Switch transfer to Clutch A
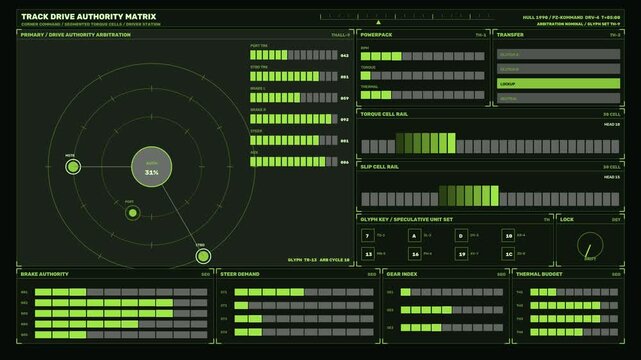641x360 pixels. click(558, 54)
